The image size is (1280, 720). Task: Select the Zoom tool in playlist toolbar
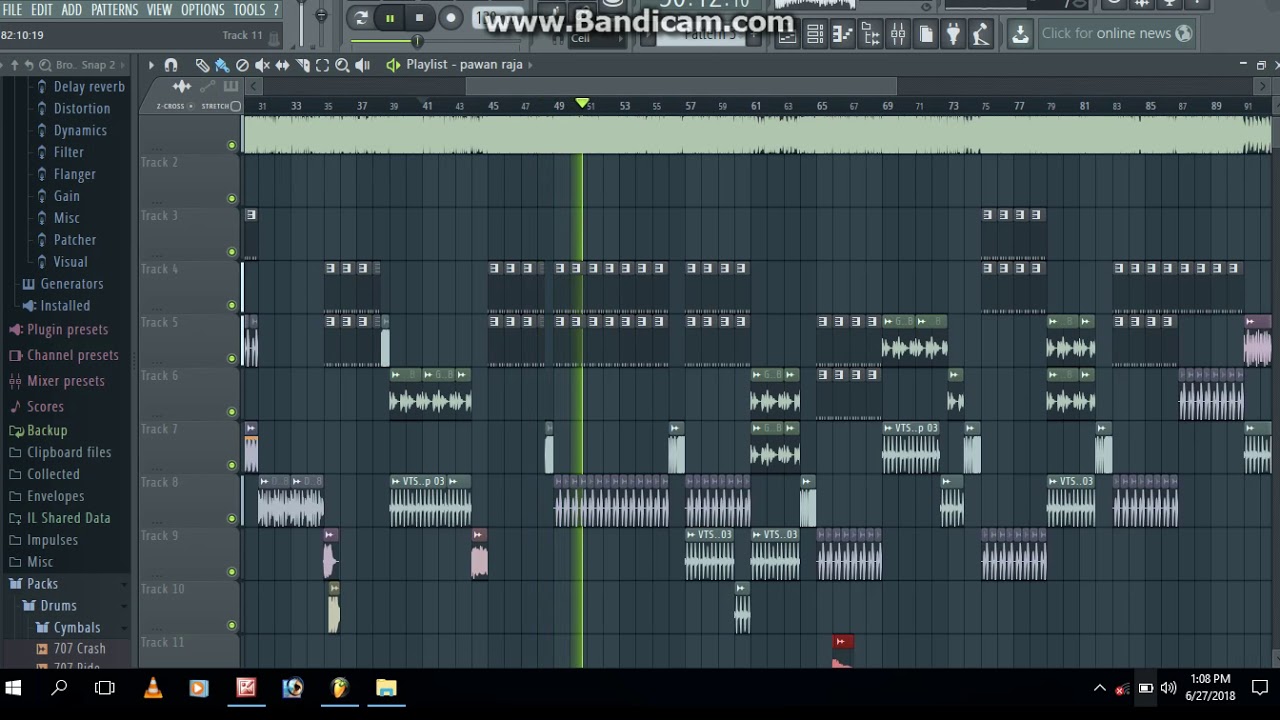342,65
